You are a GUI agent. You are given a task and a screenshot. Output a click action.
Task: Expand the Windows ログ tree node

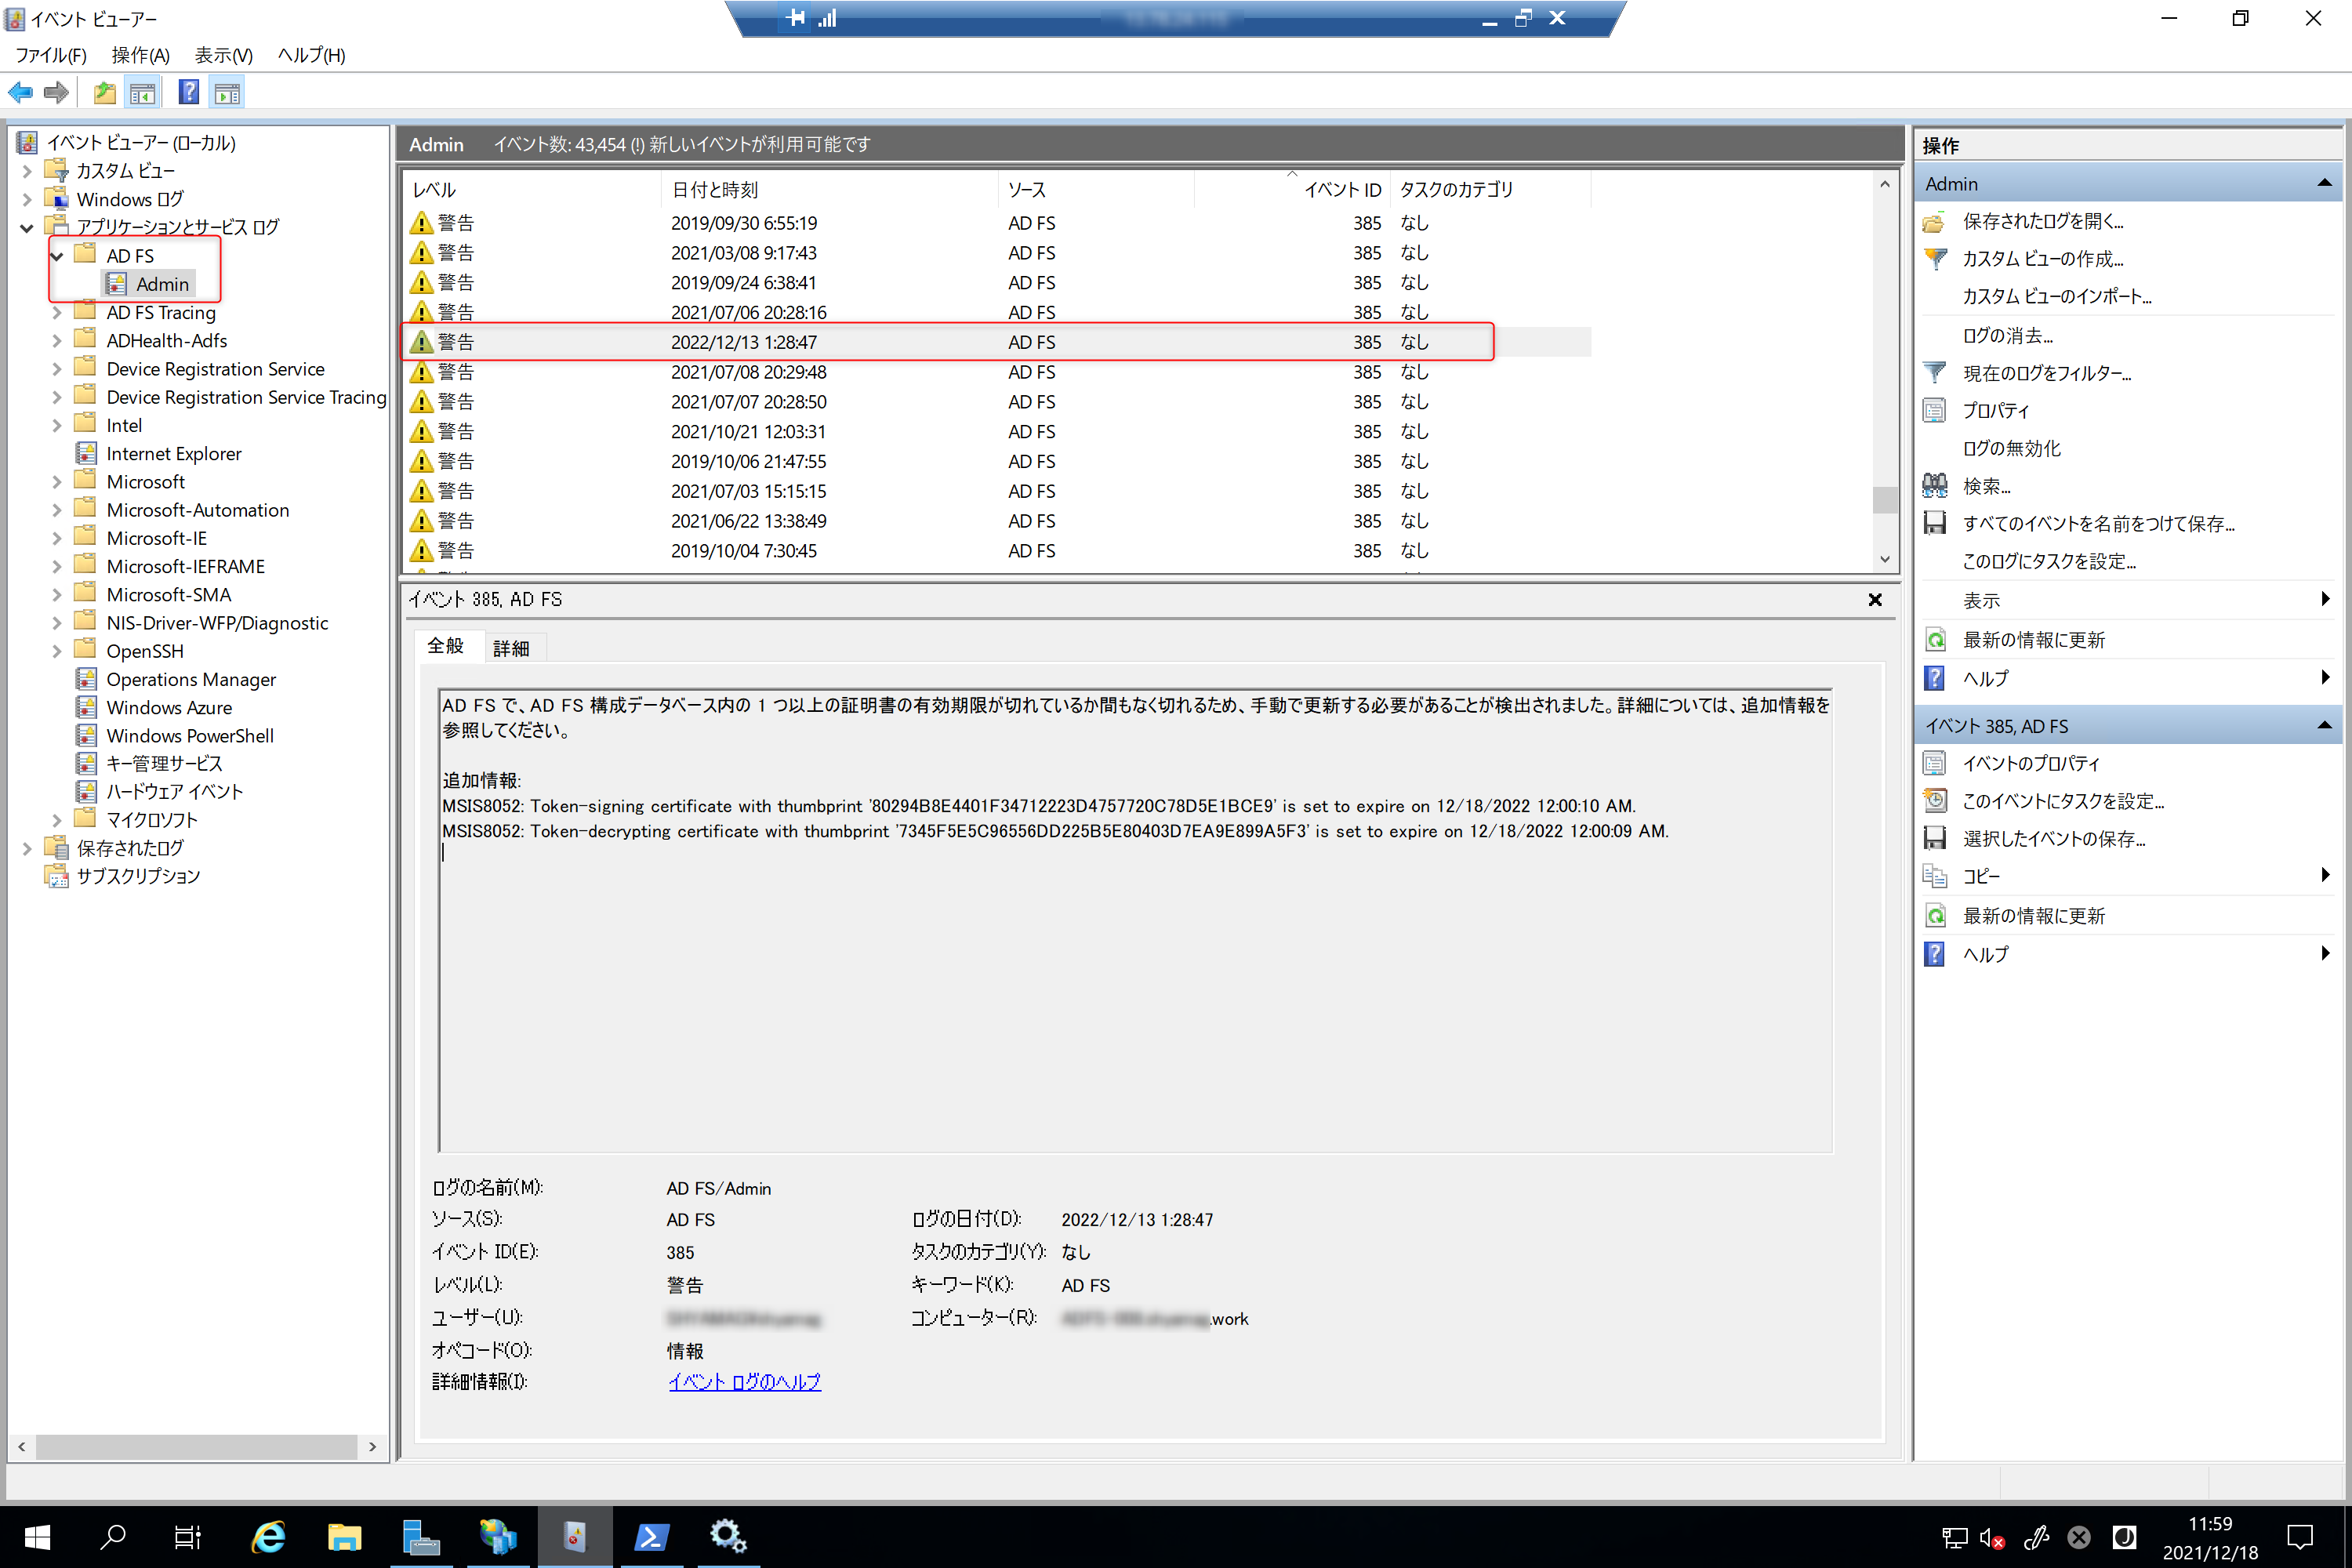(27, 199)
